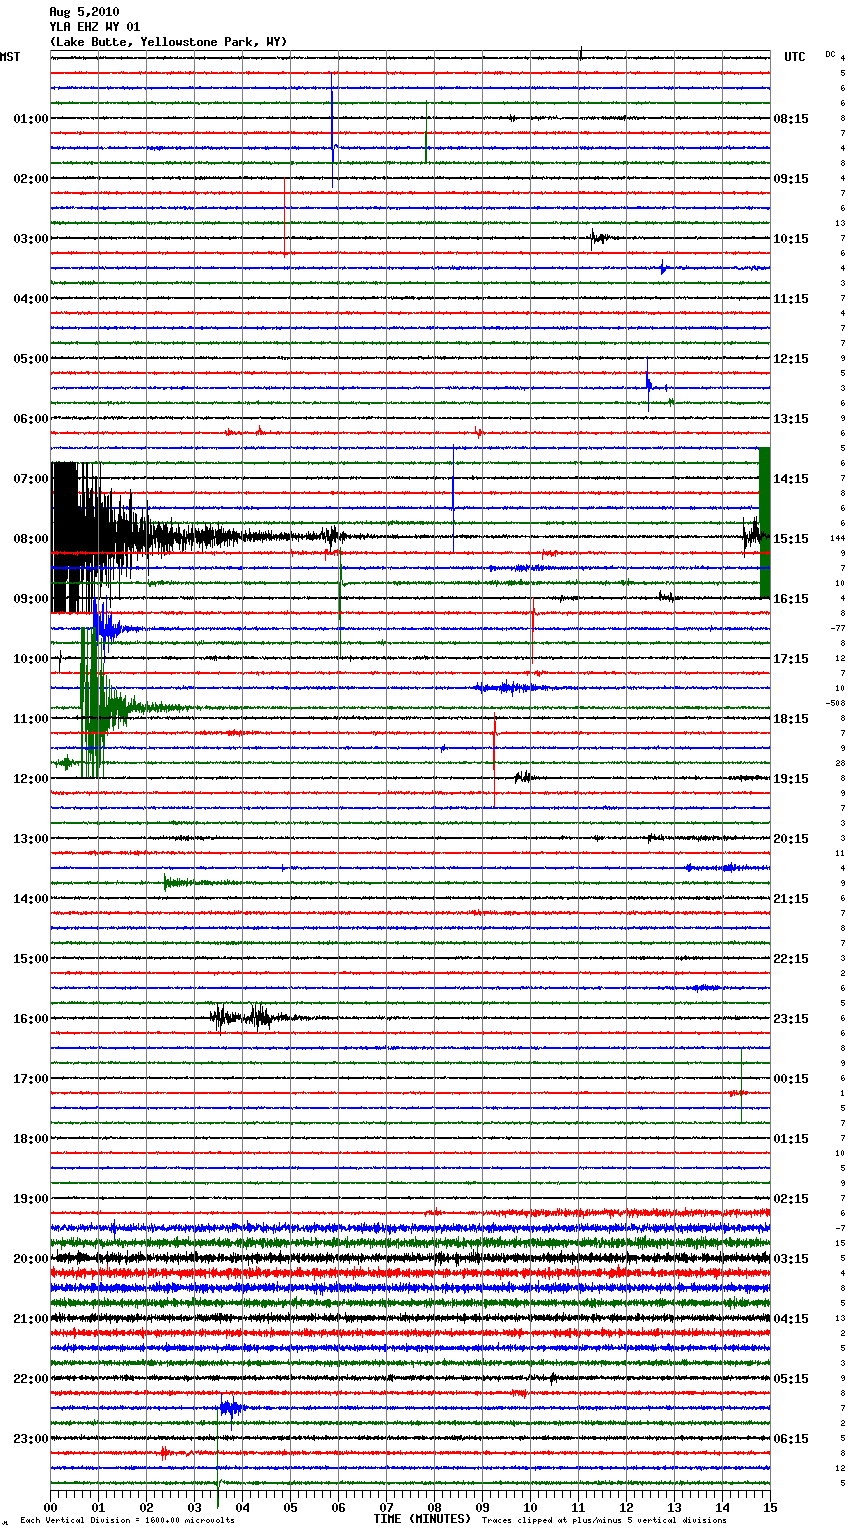Select MST time label '03:00'
This screenshot has height=1534, width=850.
click(x=31, y=239)
